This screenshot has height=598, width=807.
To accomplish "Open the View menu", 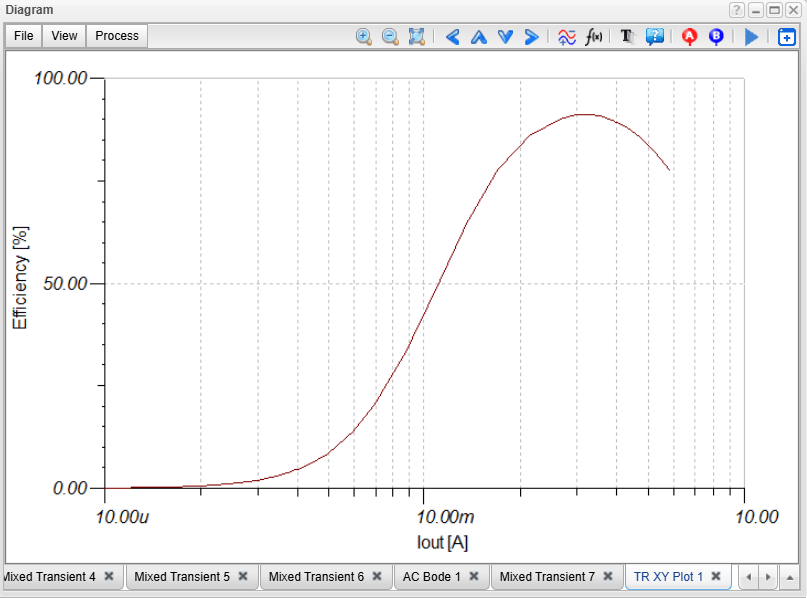I will [64, 36].
